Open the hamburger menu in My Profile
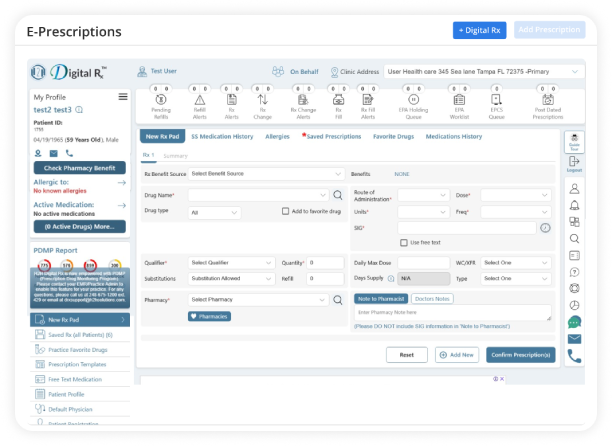The width and height of the screenshot is (612, 446). click(123, 96)
